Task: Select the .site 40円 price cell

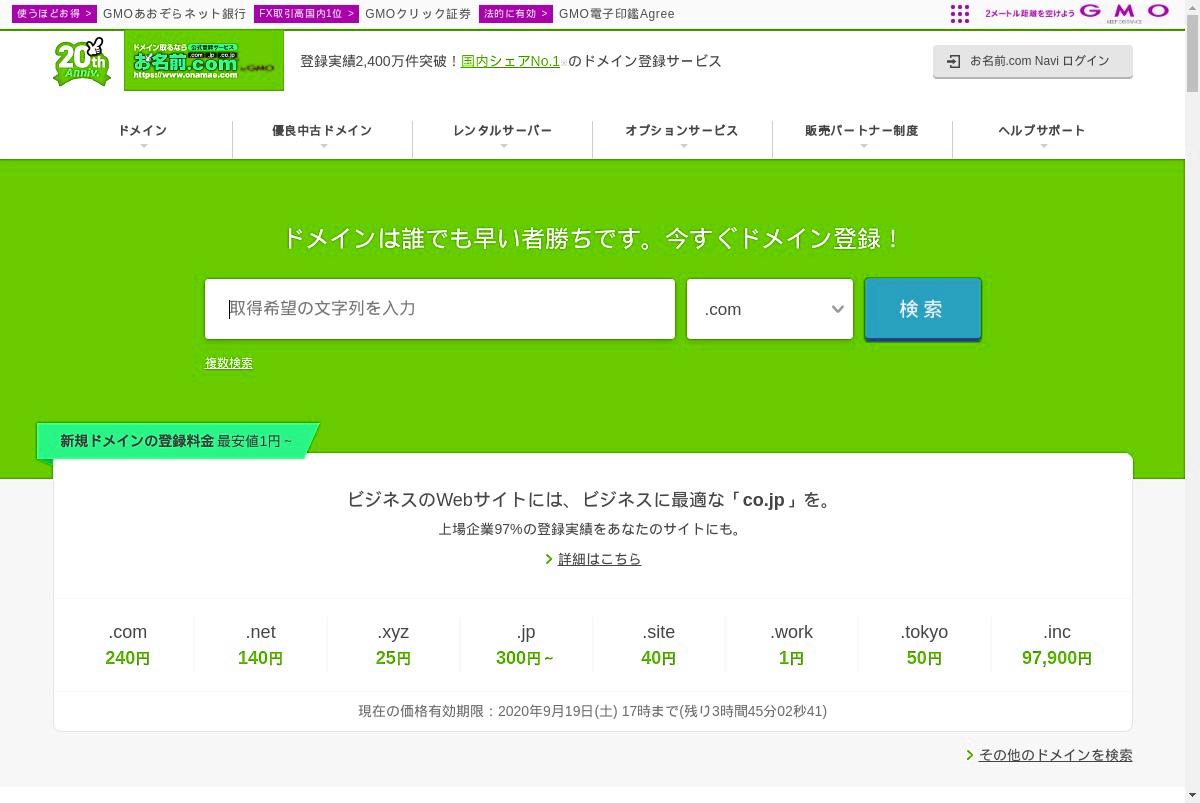Action: [659, 645]
